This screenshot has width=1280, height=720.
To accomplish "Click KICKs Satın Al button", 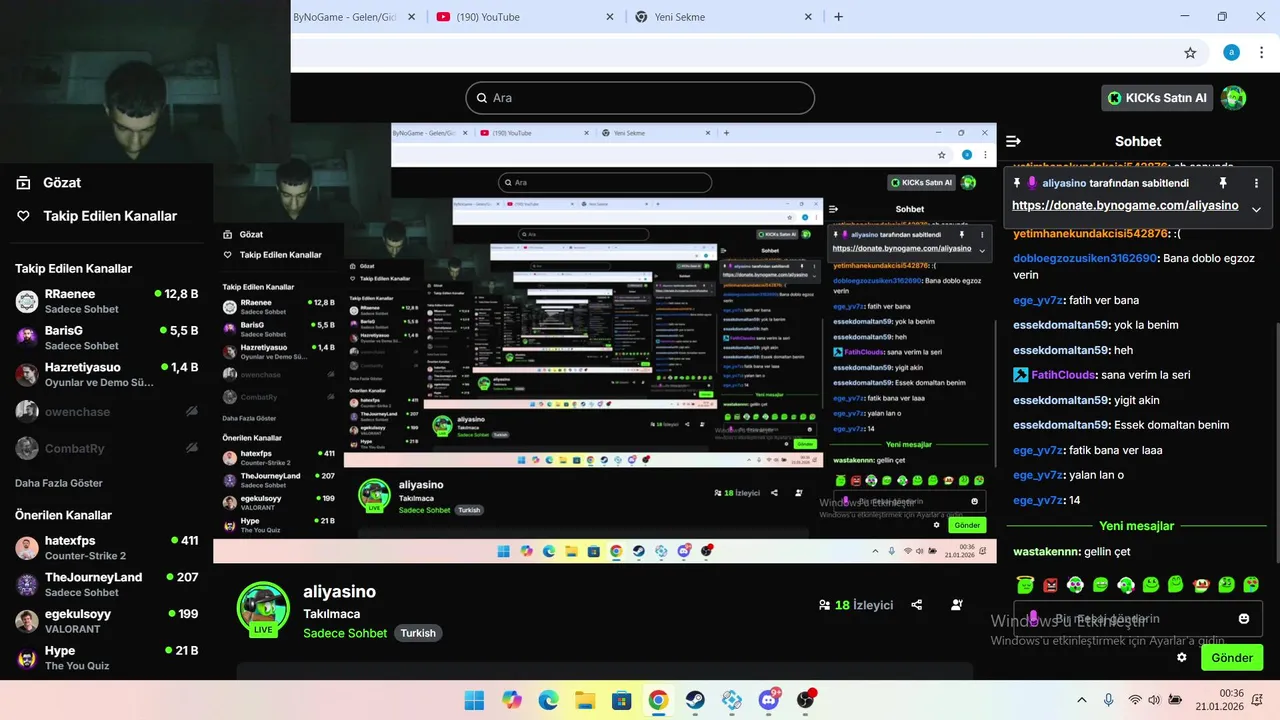I will click(x=1156, y=98).
